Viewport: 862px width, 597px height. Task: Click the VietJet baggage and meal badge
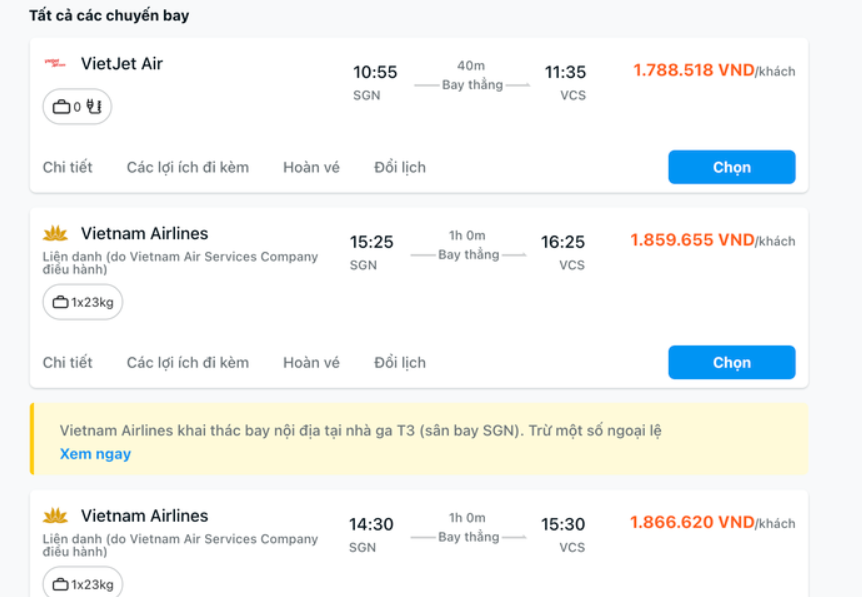(x=77, y=107)
